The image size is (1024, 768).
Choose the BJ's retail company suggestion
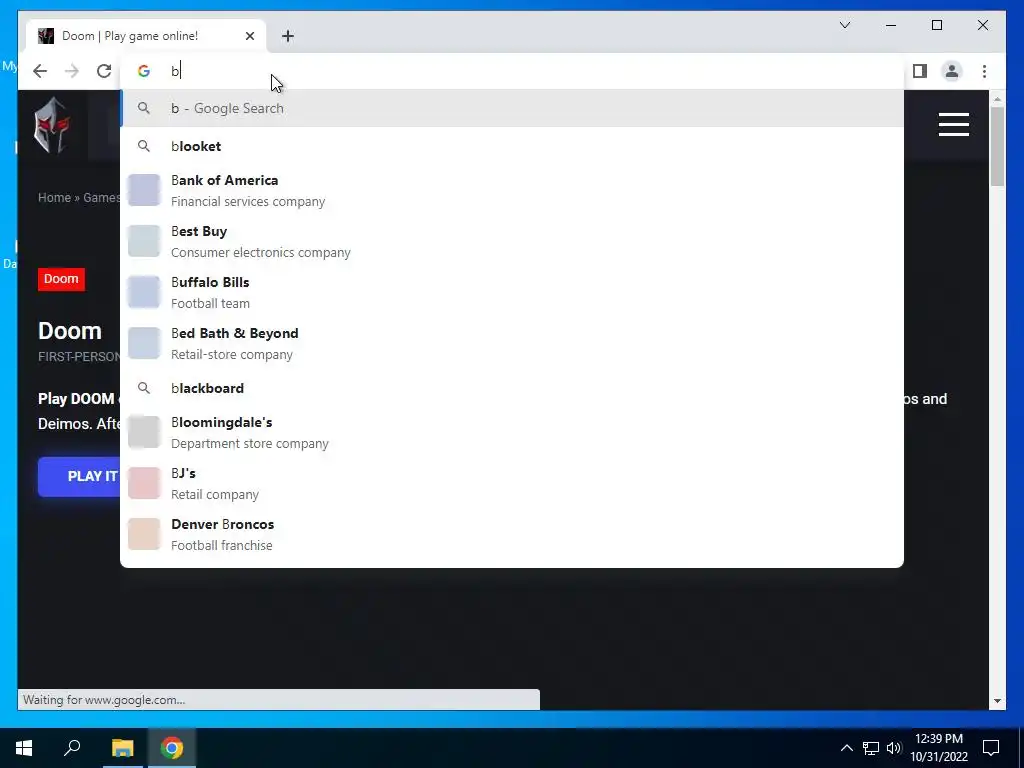click(x=512, y=483)
